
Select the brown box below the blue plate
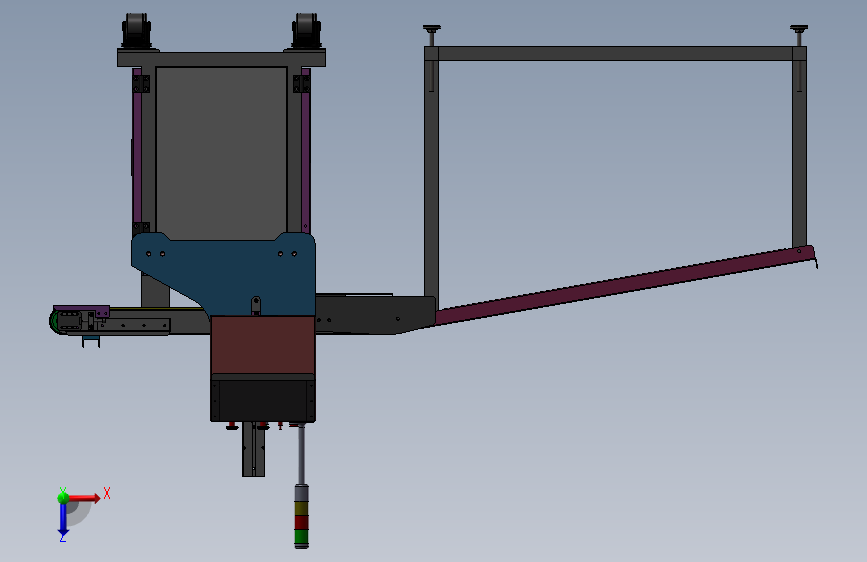(x=263, y=345)
